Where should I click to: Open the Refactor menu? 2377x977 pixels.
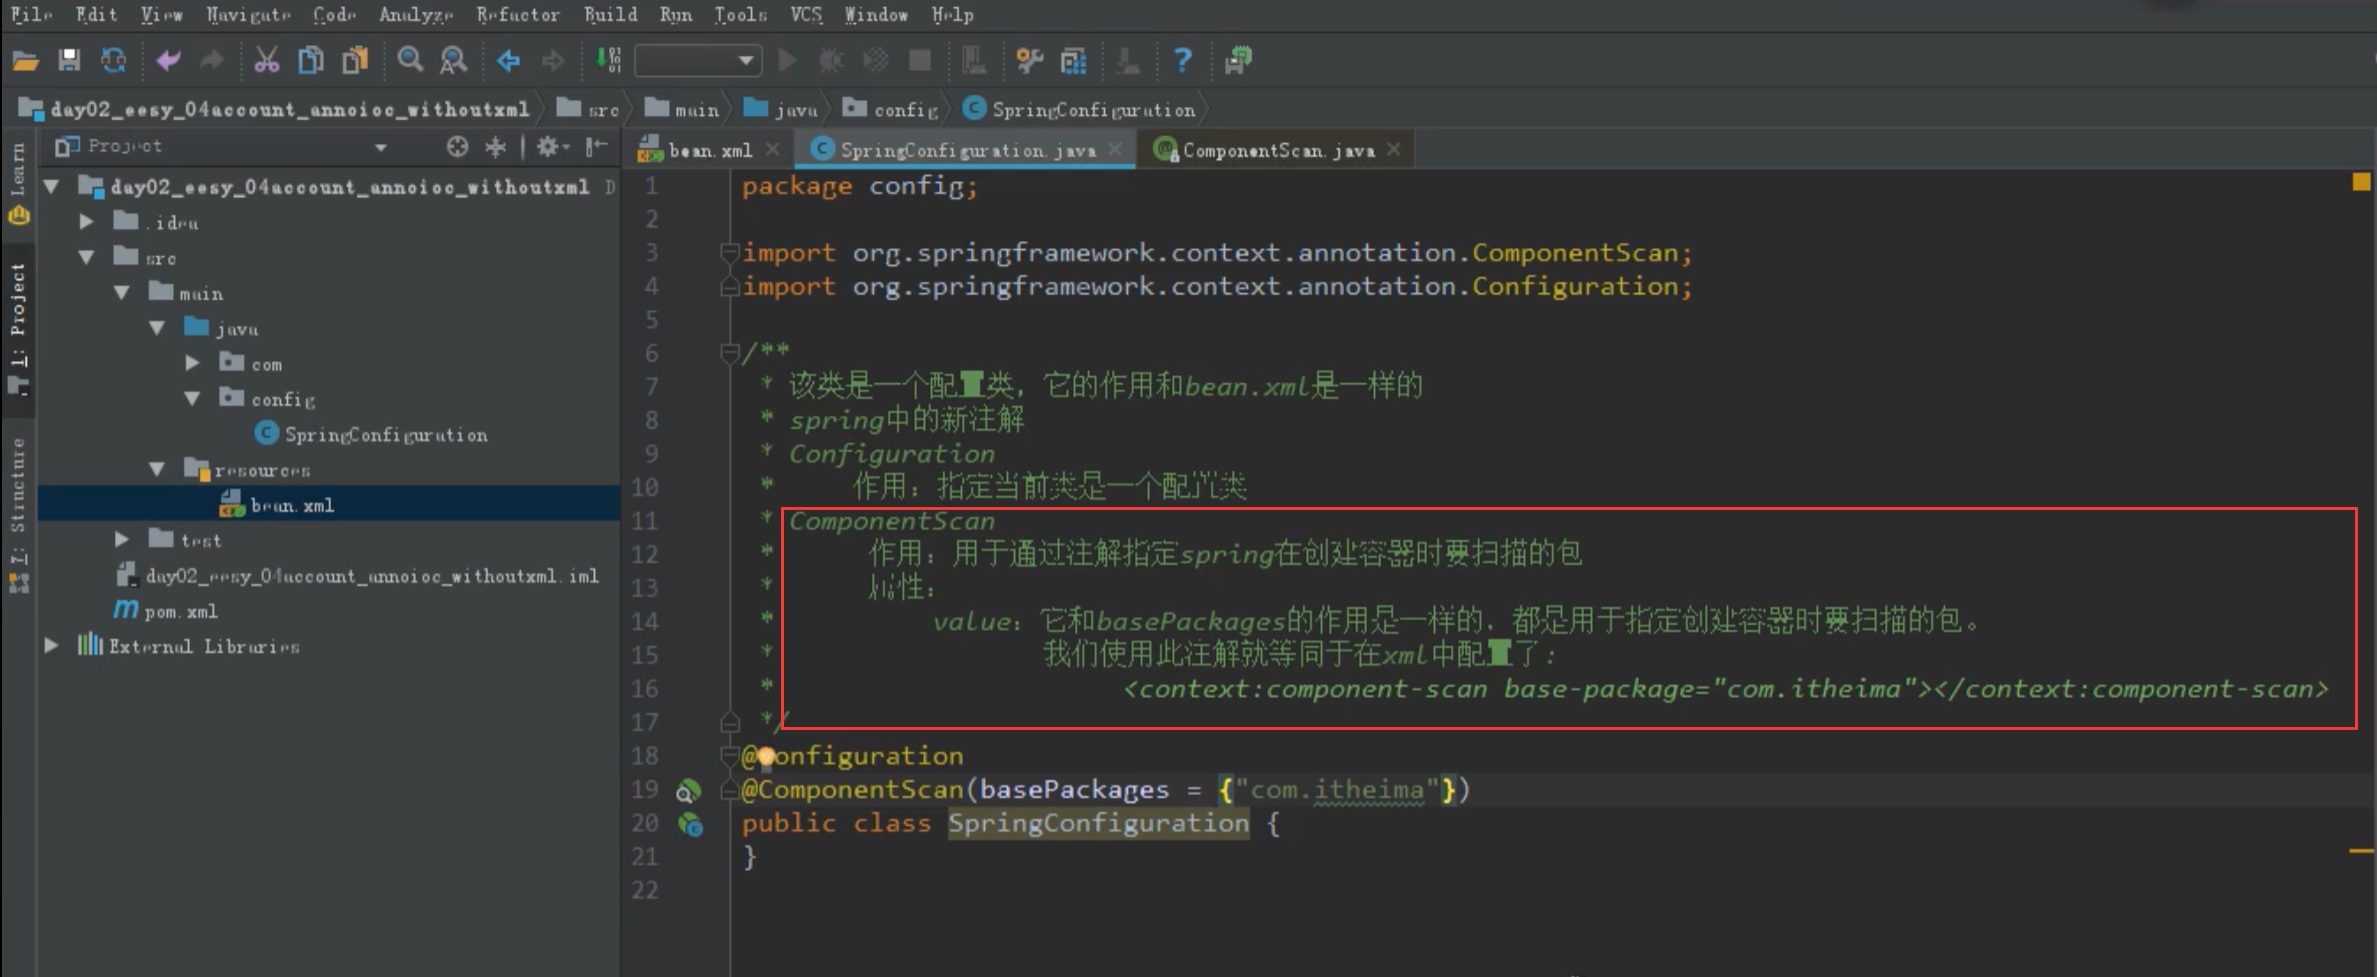coord(518,15)
